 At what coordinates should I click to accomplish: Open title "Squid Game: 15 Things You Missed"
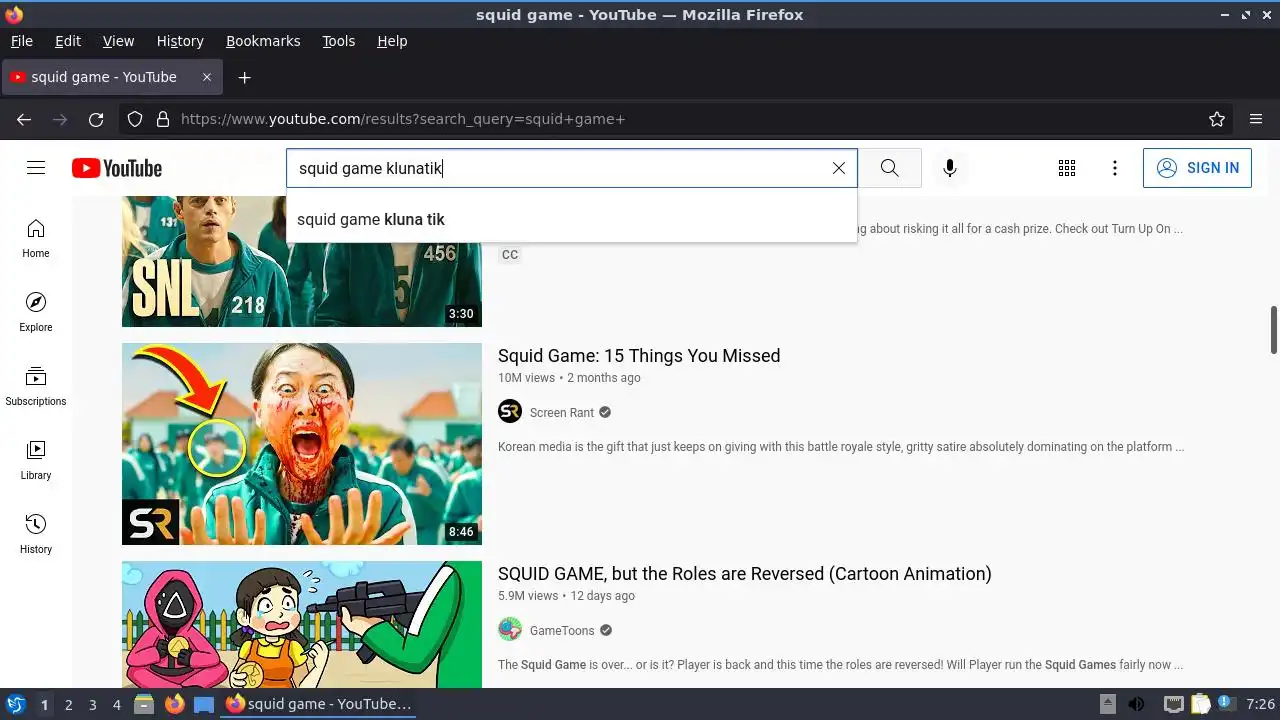(639, 356)
